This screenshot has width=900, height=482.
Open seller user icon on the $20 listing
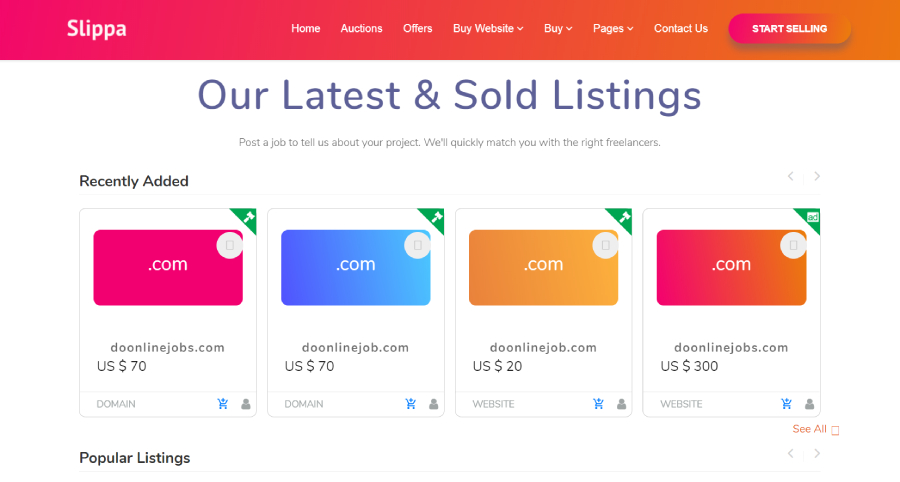621,404
